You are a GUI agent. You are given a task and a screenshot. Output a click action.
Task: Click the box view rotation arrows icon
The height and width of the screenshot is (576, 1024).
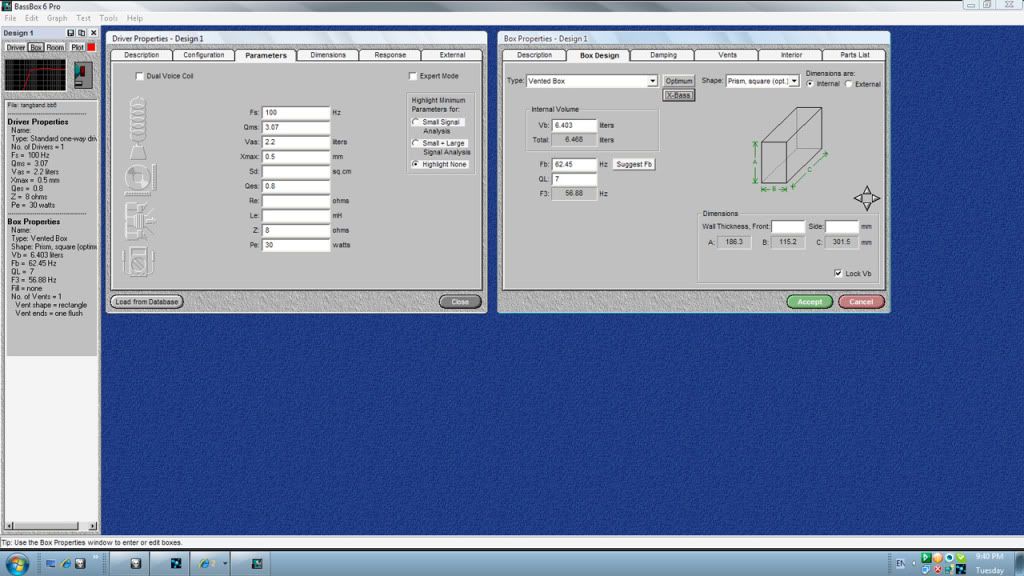866,197
